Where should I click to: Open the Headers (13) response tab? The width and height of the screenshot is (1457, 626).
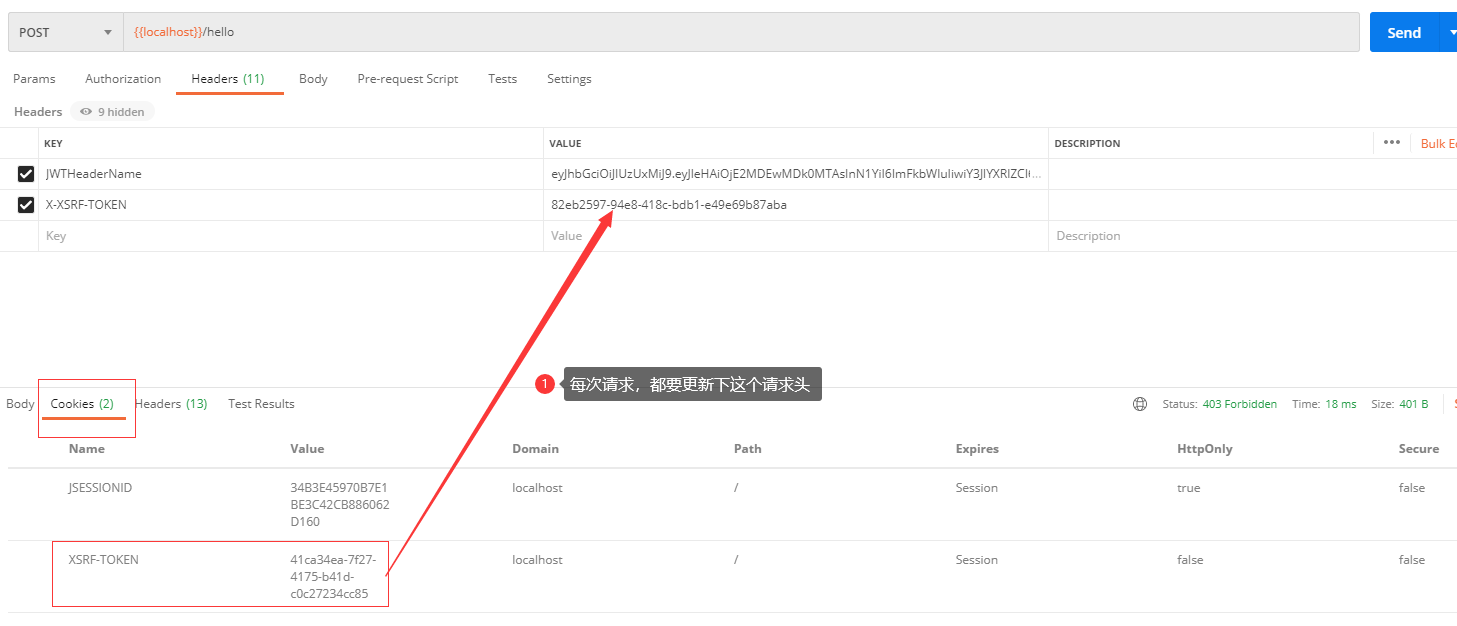(x=170, y=403)
